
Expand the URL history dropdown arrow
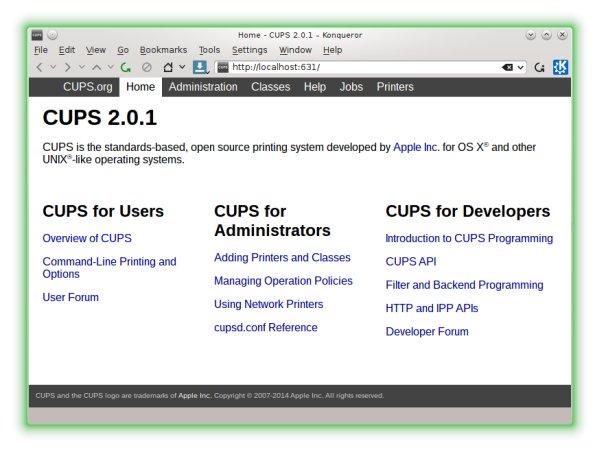pyautogui.click(x=520, y=68)
